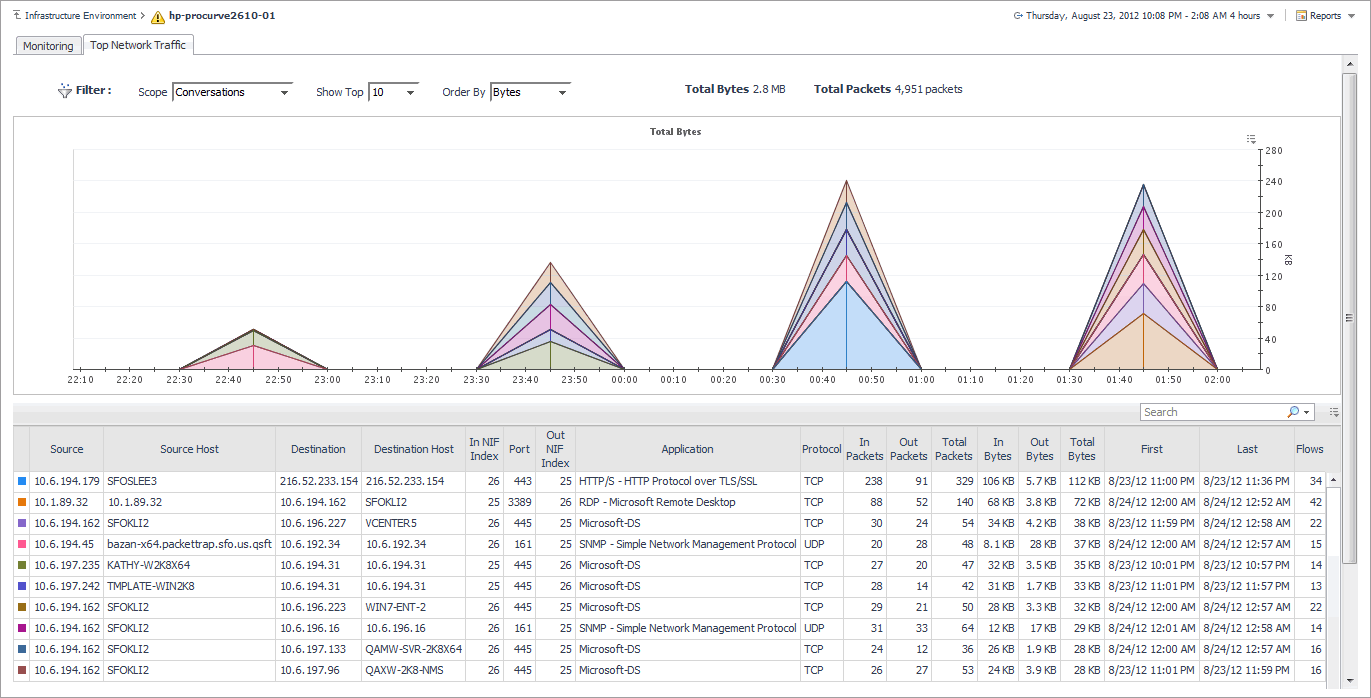Click the Reports icon in header
The image size is (1371, 698).
coord(1301,16)
